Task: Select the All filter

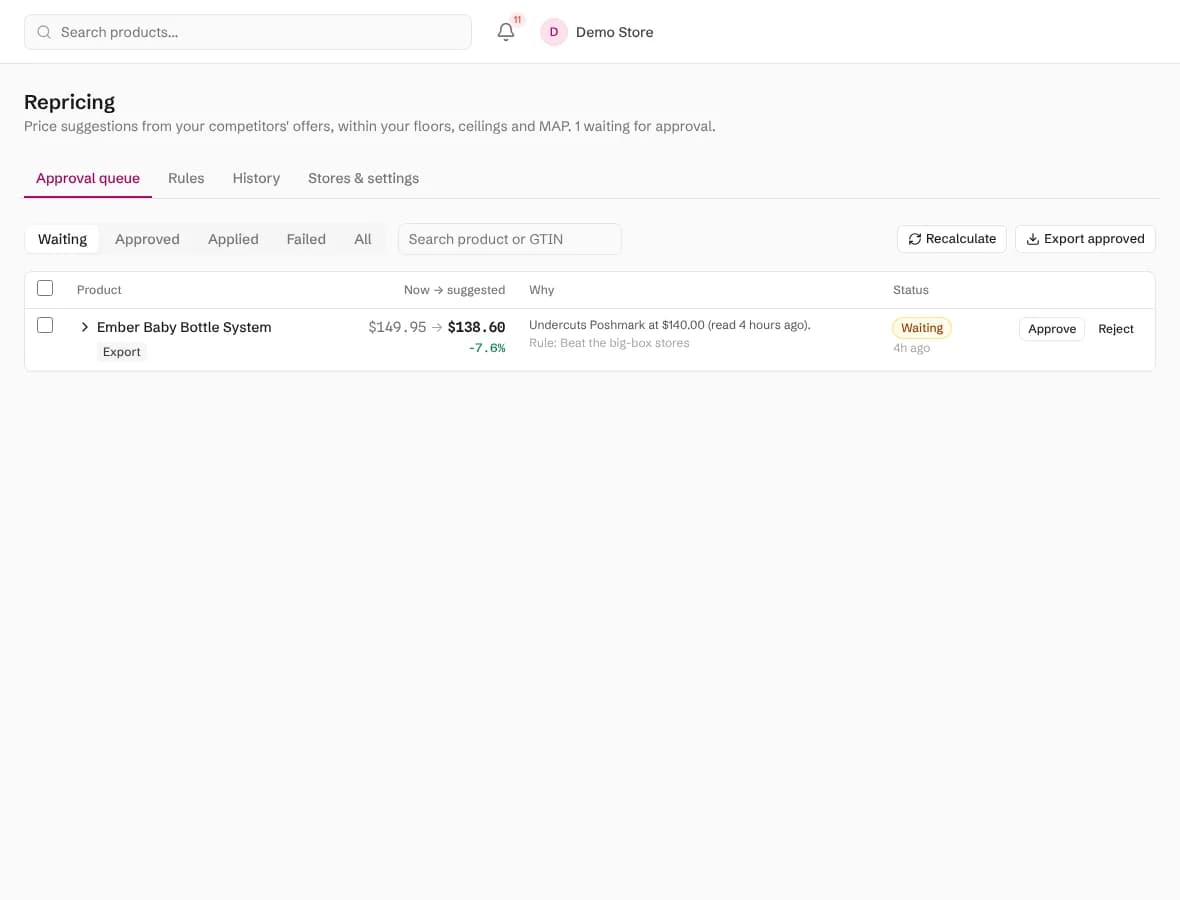Action: tap(363, 239)
